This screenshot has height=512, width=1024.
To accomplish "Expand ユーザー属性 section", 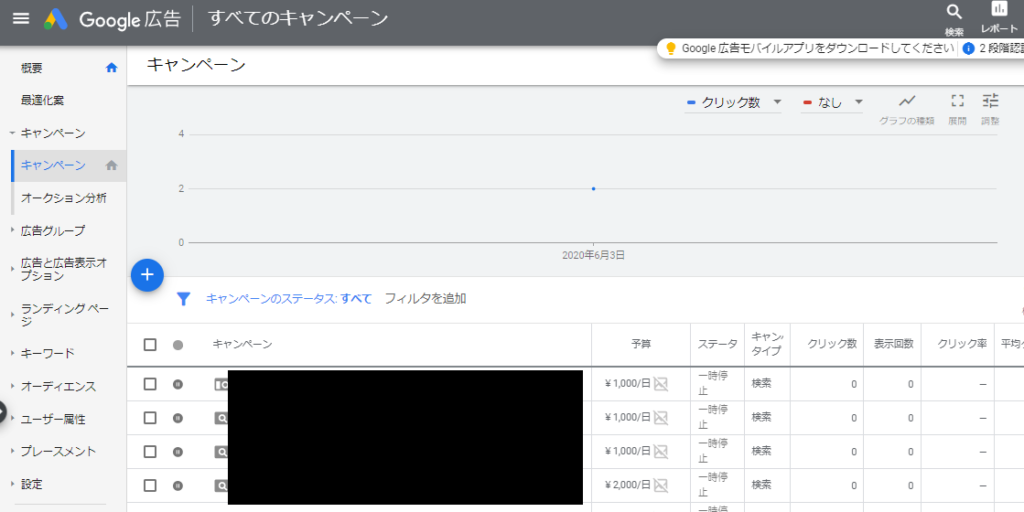I will tap(12, 419).
